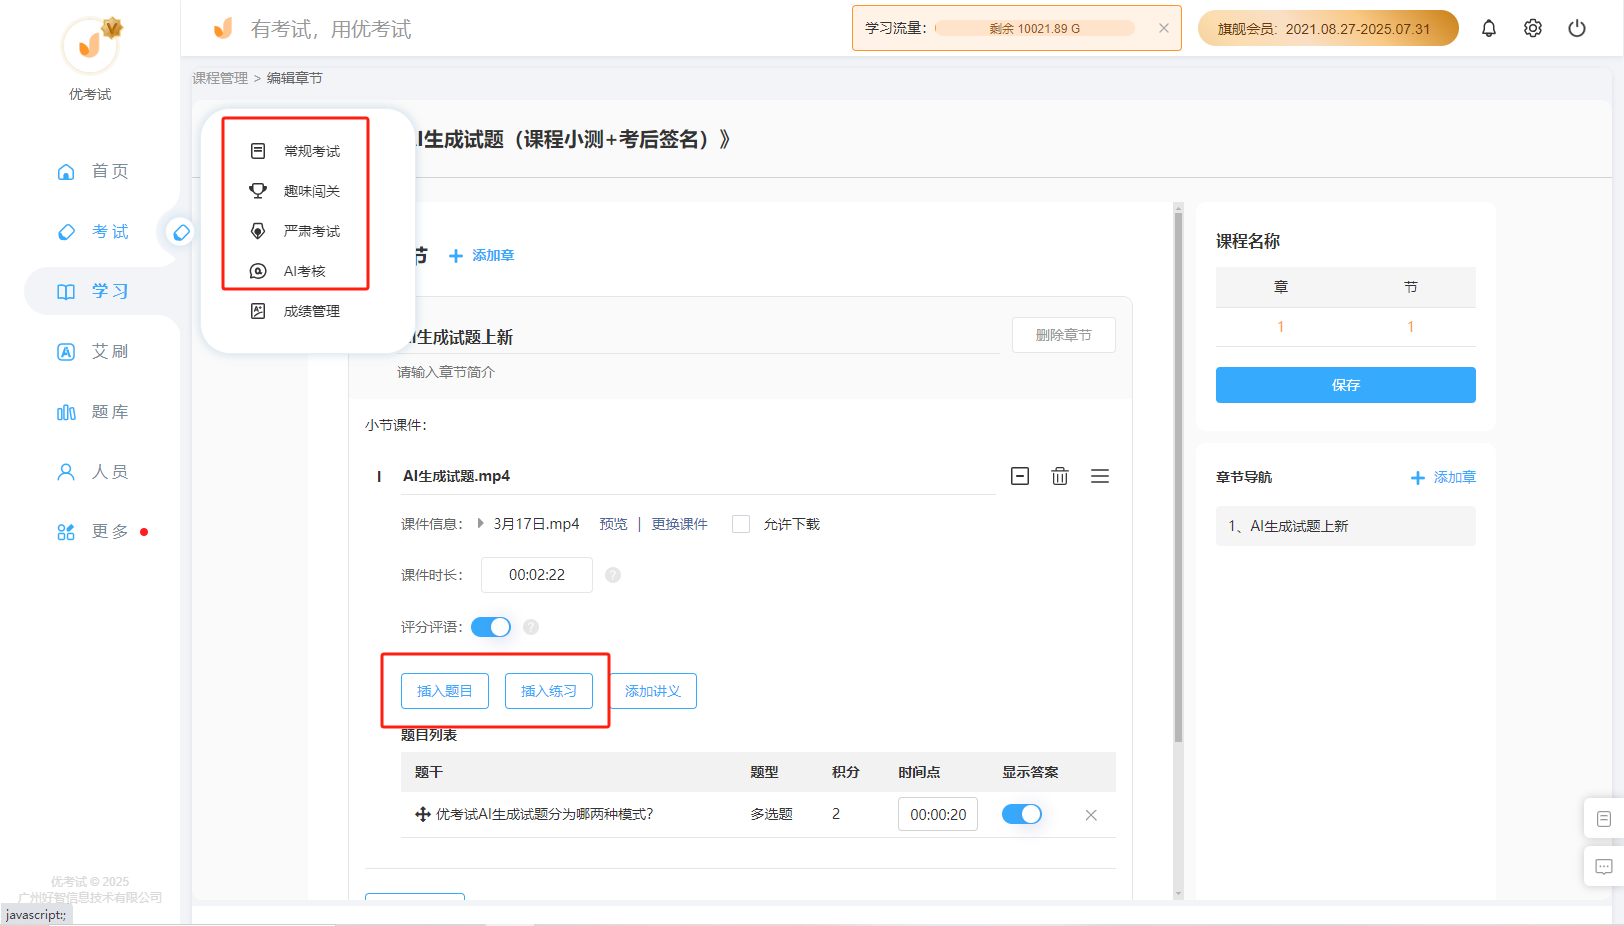The height and width of the screenshot is (926, 1624).
Task: Click the 多选题 cell in question row
Action: click(x=771, y=814)
